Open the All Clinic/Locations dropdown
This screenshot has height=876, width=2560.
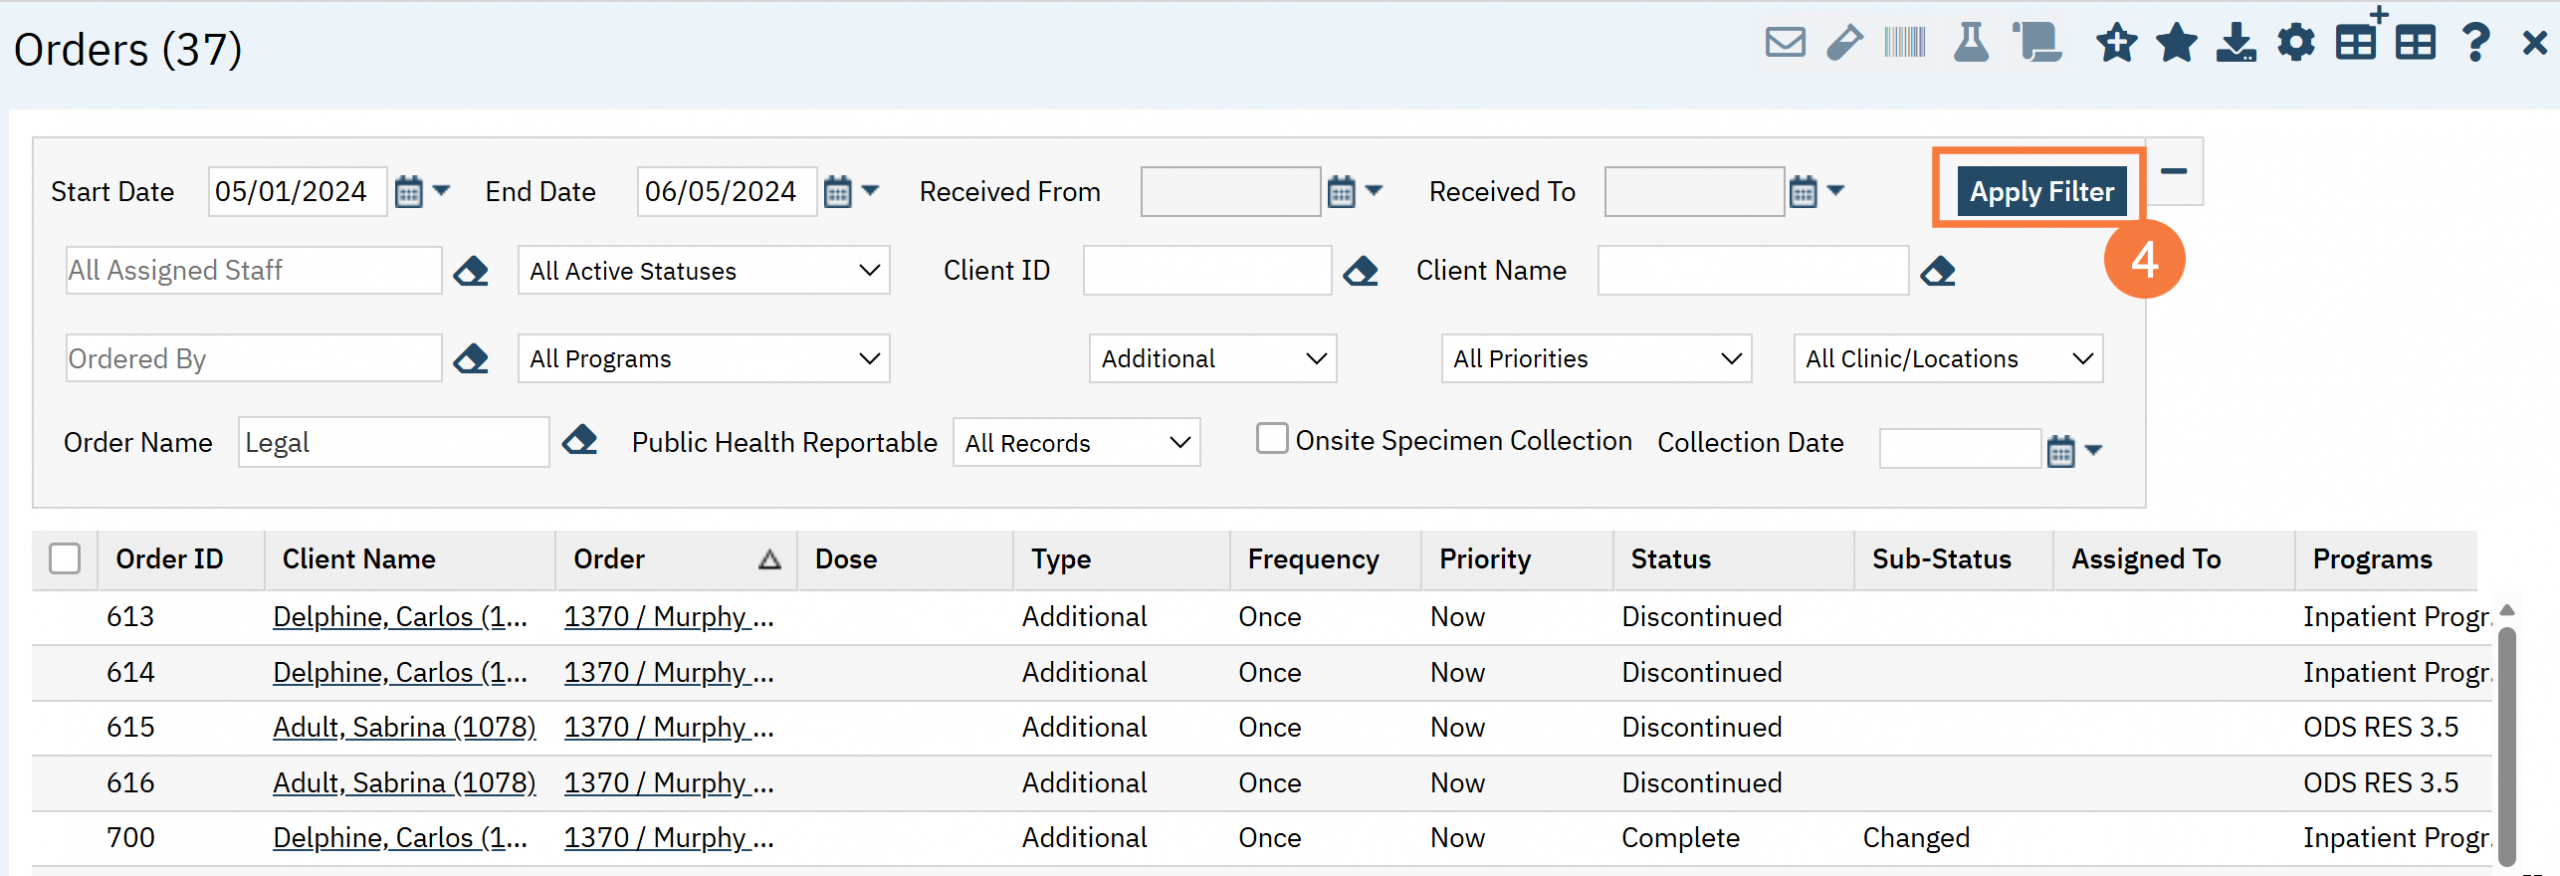click(x=1947, y=359)
